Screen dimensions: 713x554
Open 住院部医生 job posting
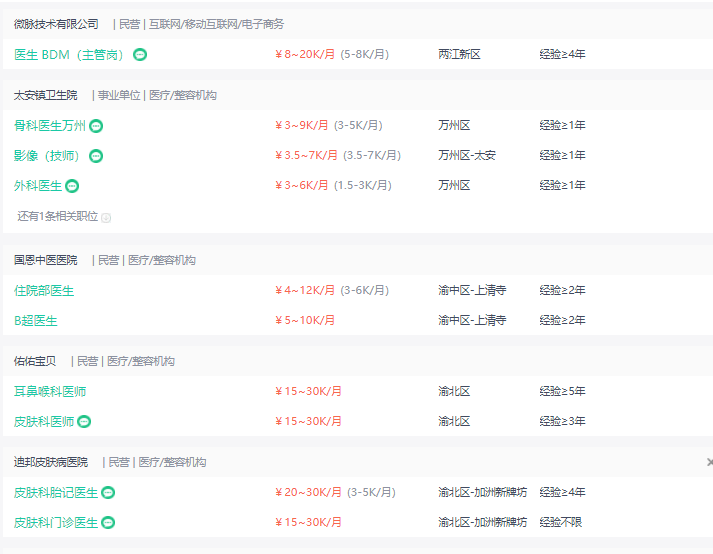coord(44,291)
